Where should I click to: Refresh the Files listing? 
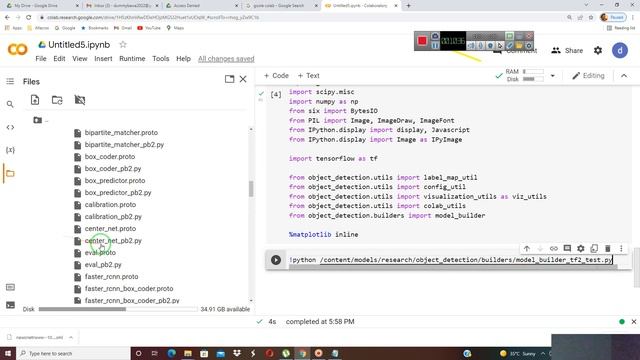point(57,100)
